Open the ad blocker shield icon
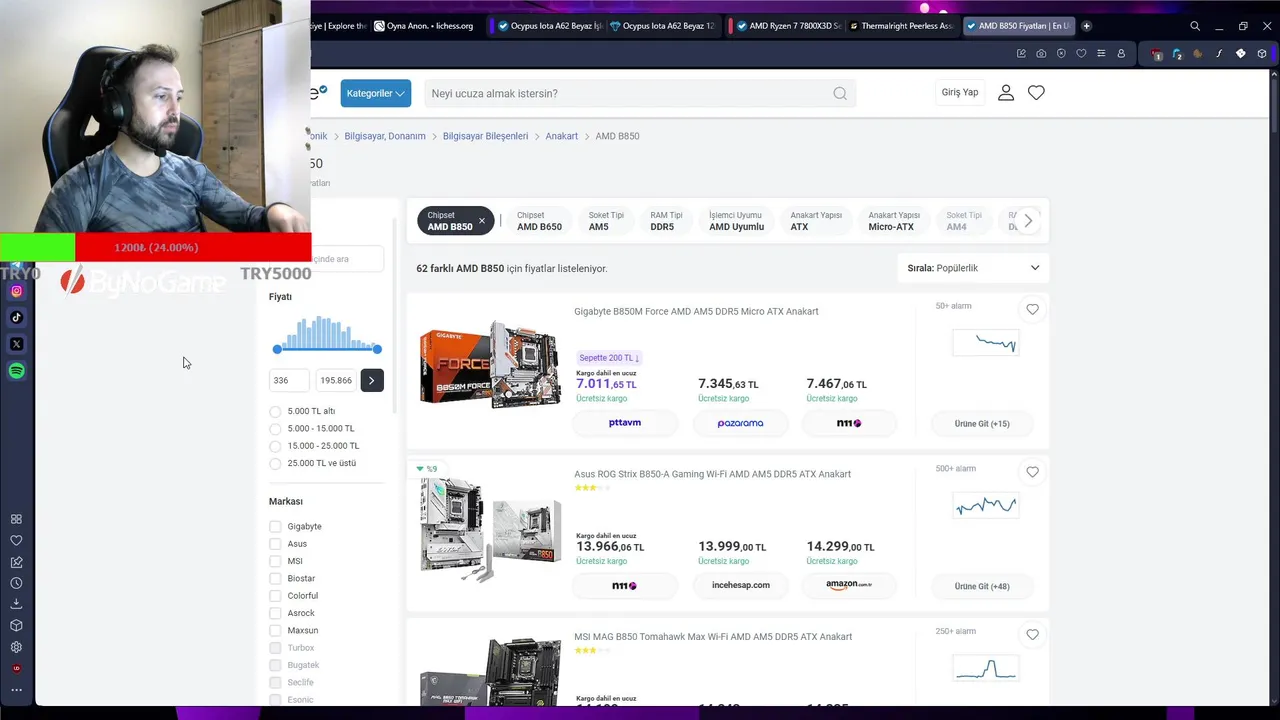 pos(1061,53)
